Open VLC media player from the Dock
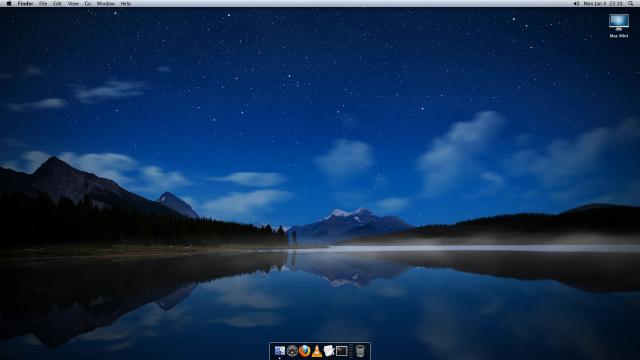Image resolution: width=640 pixels, height=360 pixels. pyautogui.click(x=316, y=351)
